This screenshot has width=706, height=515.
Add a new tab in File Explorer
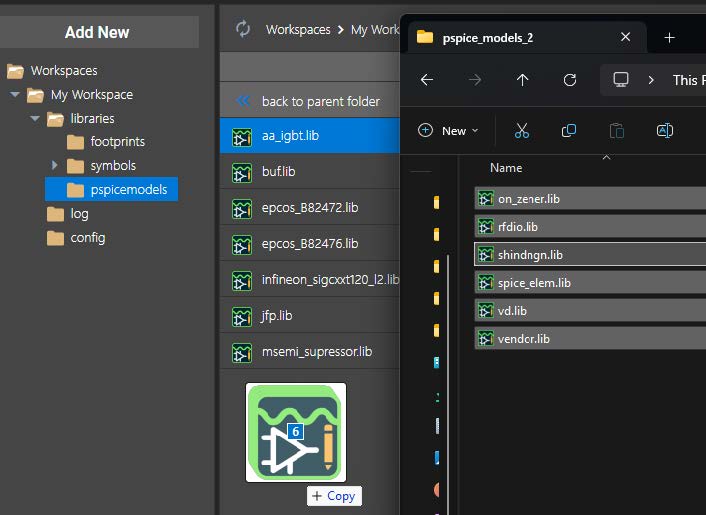[670, 37]
